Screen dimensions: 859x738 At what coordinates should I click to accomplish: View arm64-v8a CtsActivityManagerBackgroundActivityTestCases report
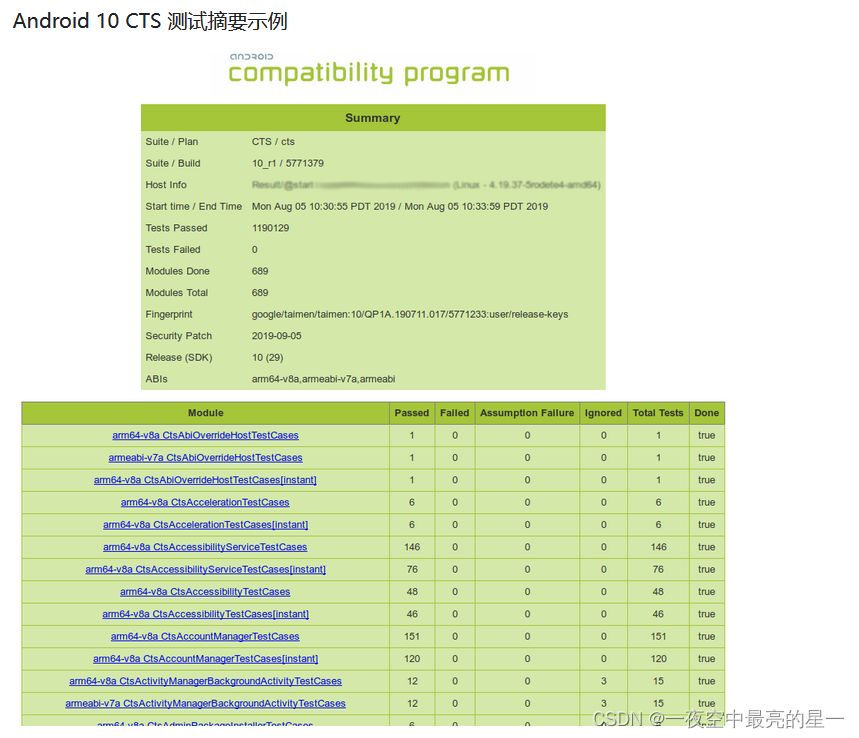point(205,681)
